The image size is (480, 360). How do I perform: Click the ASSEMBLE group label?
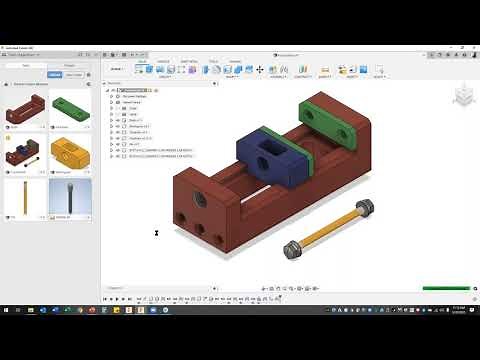coord(278,77)
